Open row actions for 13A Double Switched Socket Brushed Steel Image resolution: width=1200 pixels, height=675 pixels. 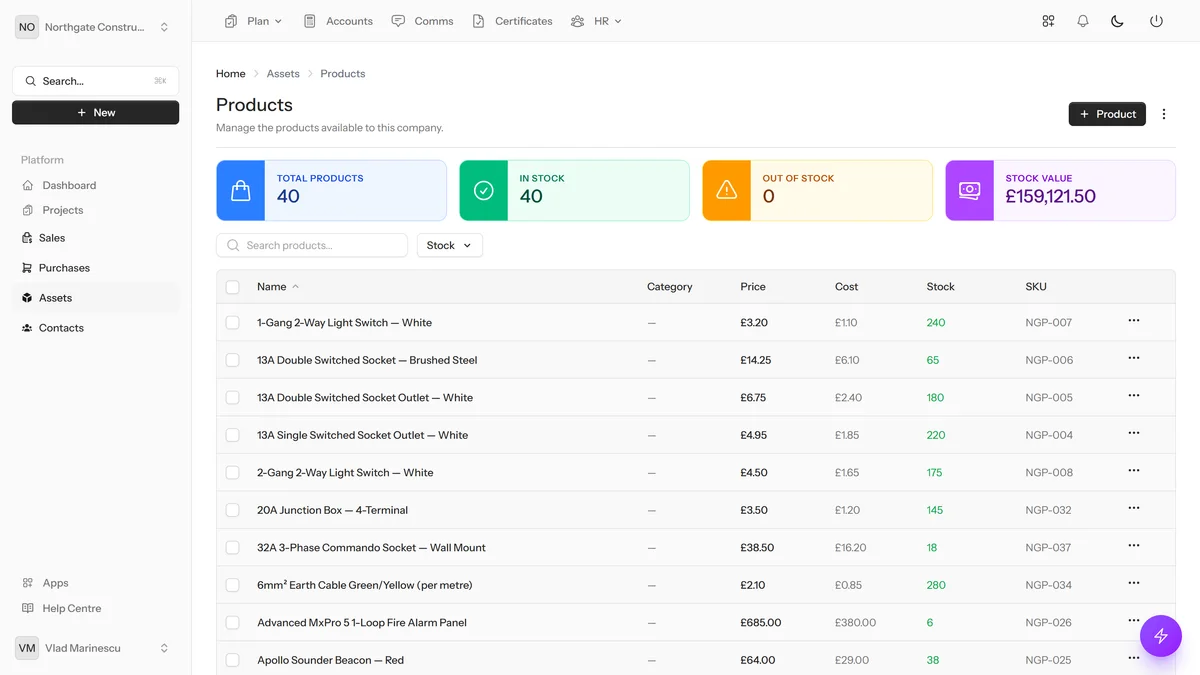click(x=1134, y=358)
